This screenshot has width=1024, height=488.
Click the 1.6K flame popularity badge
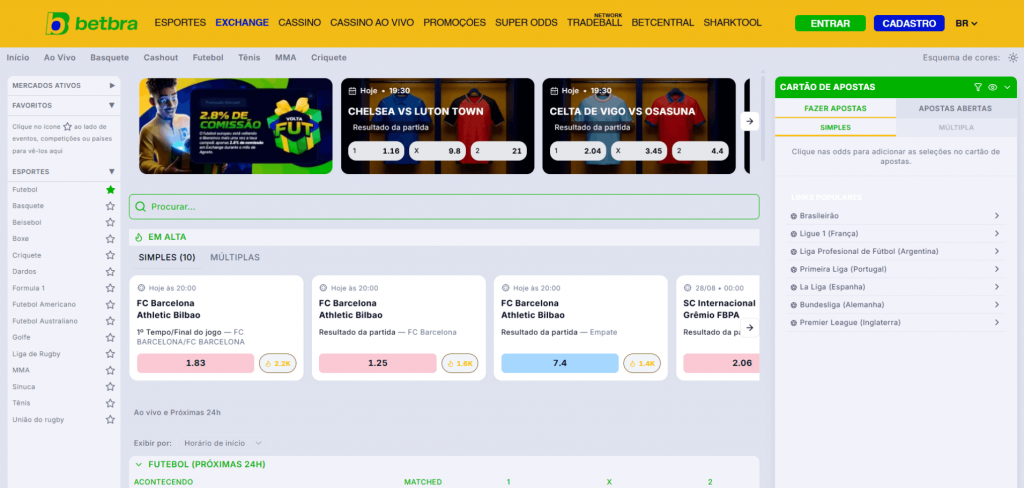pyautogui.click(x=460, y=363)
